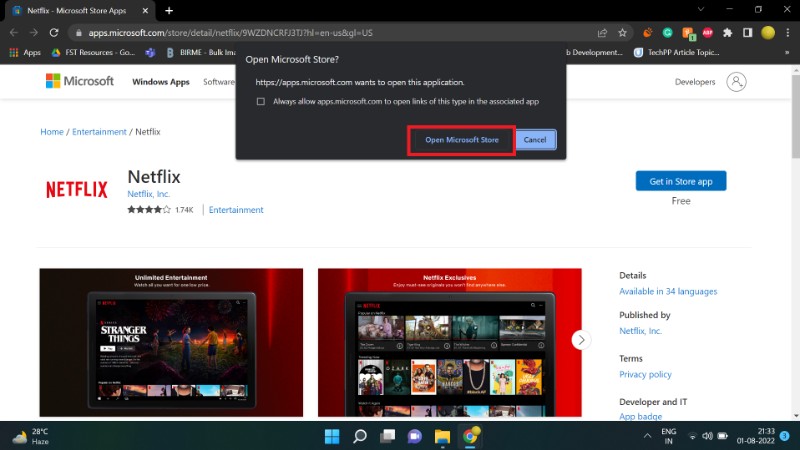Check Always allow apps.microsoft.com checkbox
Viewport: 800px width, 450px height.
[261, 102]
